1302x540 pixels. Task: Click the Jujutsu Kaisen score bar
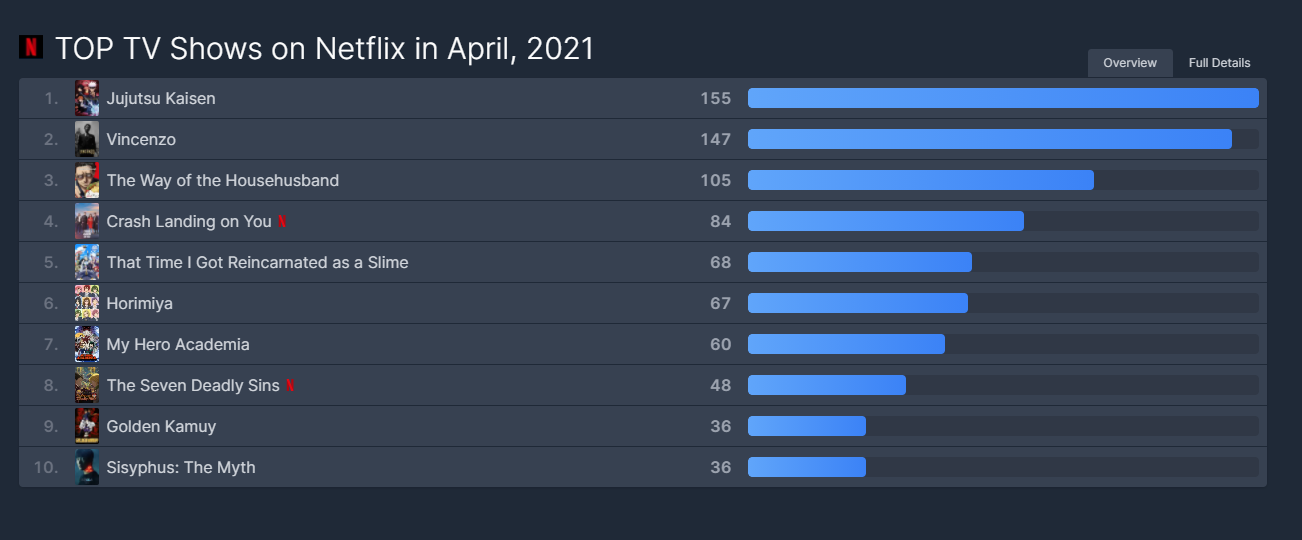pos(1003,98)
